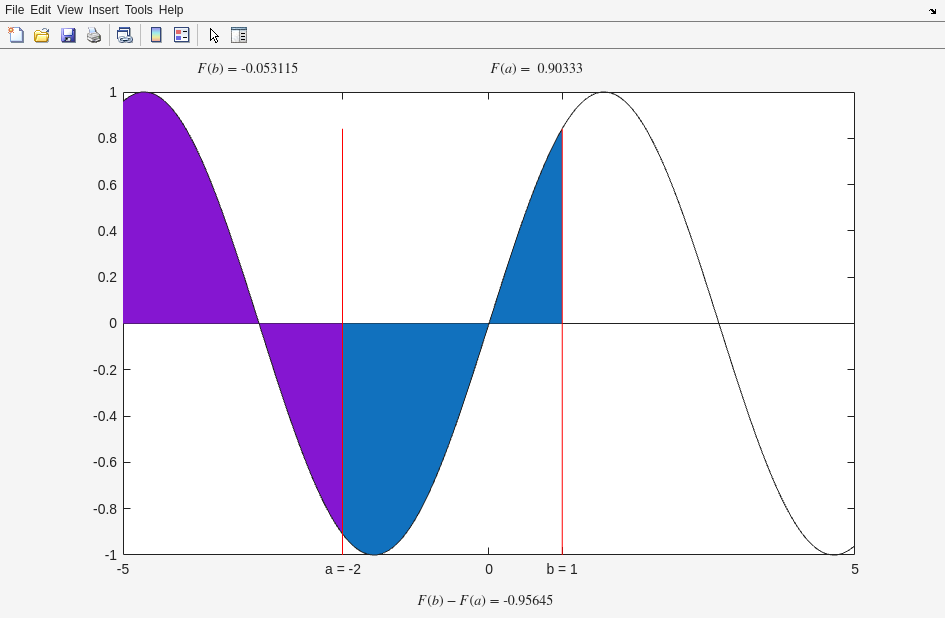Enable the Edit Plot arrow tool
The height and width of the screenshot is (618, 945).
click(x=214, y=35)
